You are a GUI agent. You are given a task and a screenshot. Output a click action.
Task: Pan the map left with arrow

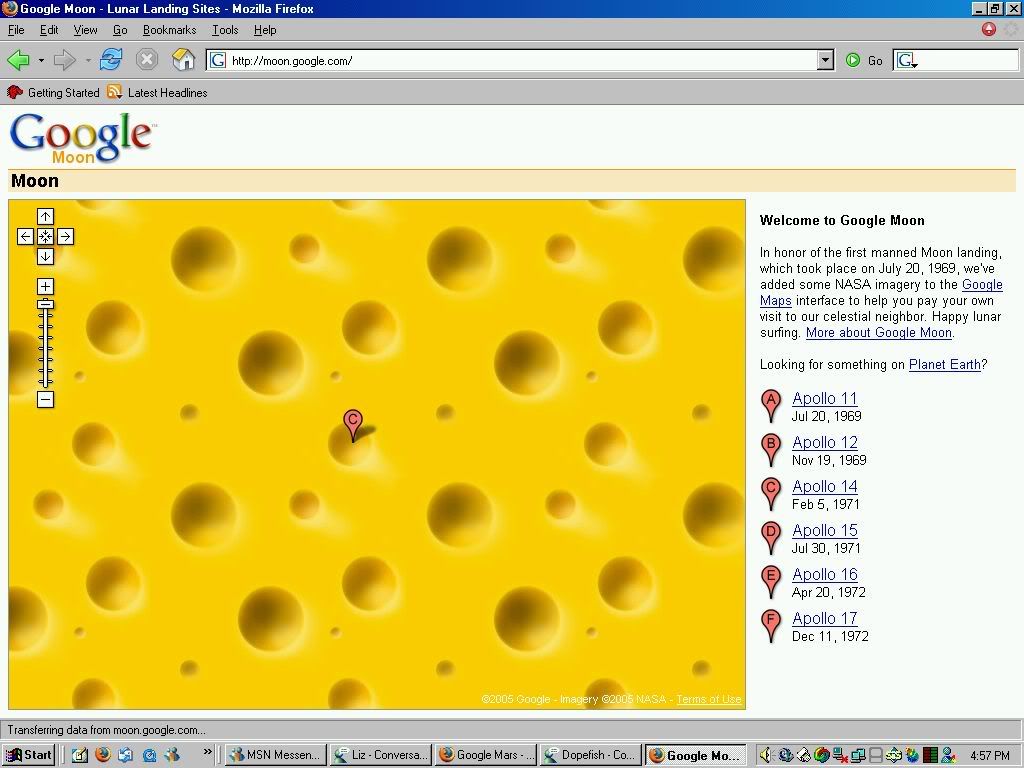coord(25,236)
